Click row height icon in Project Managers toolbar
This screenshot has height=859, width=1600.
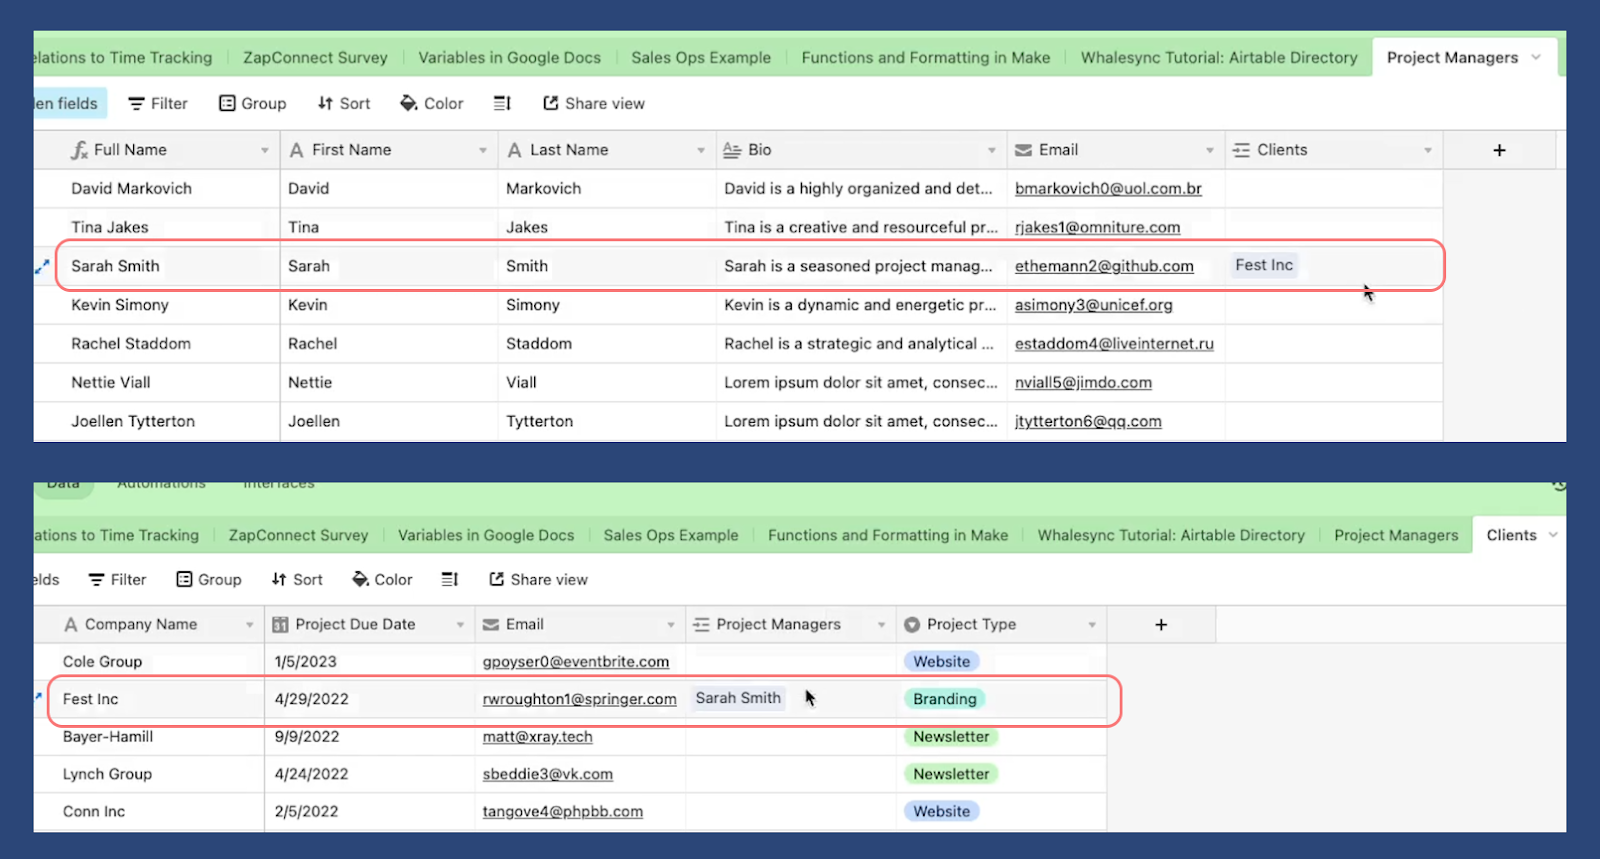coord(502,103)
